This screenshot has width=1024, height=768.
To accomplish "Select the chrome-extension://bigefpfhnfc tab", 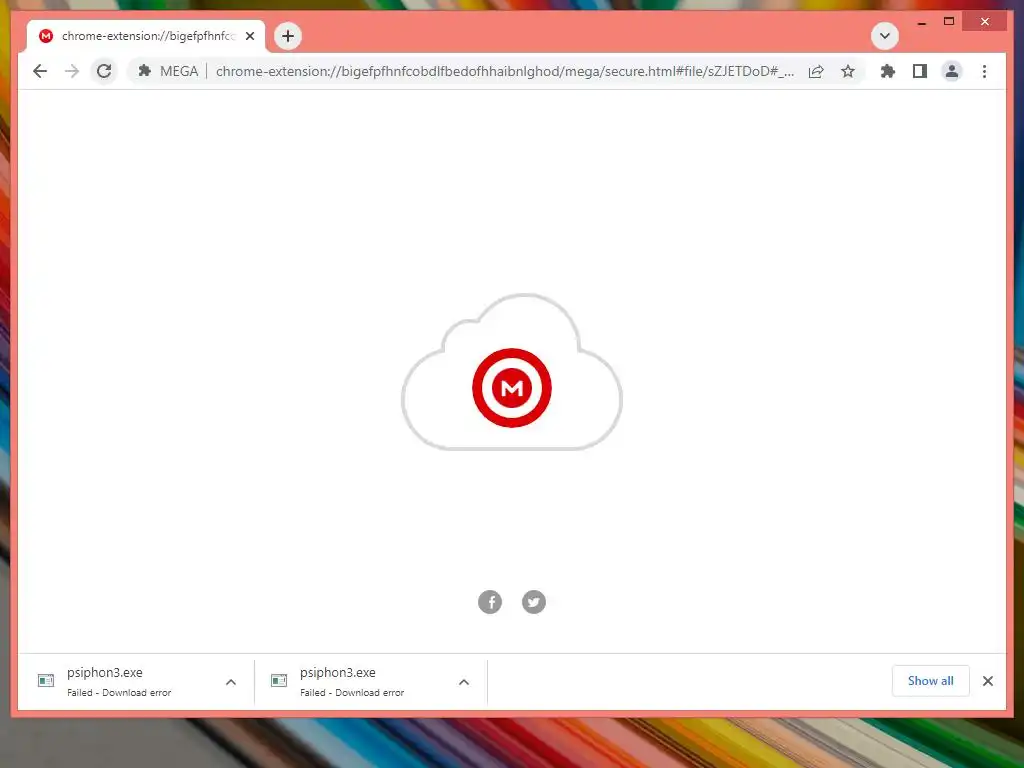I will click(x=146, y=36).
